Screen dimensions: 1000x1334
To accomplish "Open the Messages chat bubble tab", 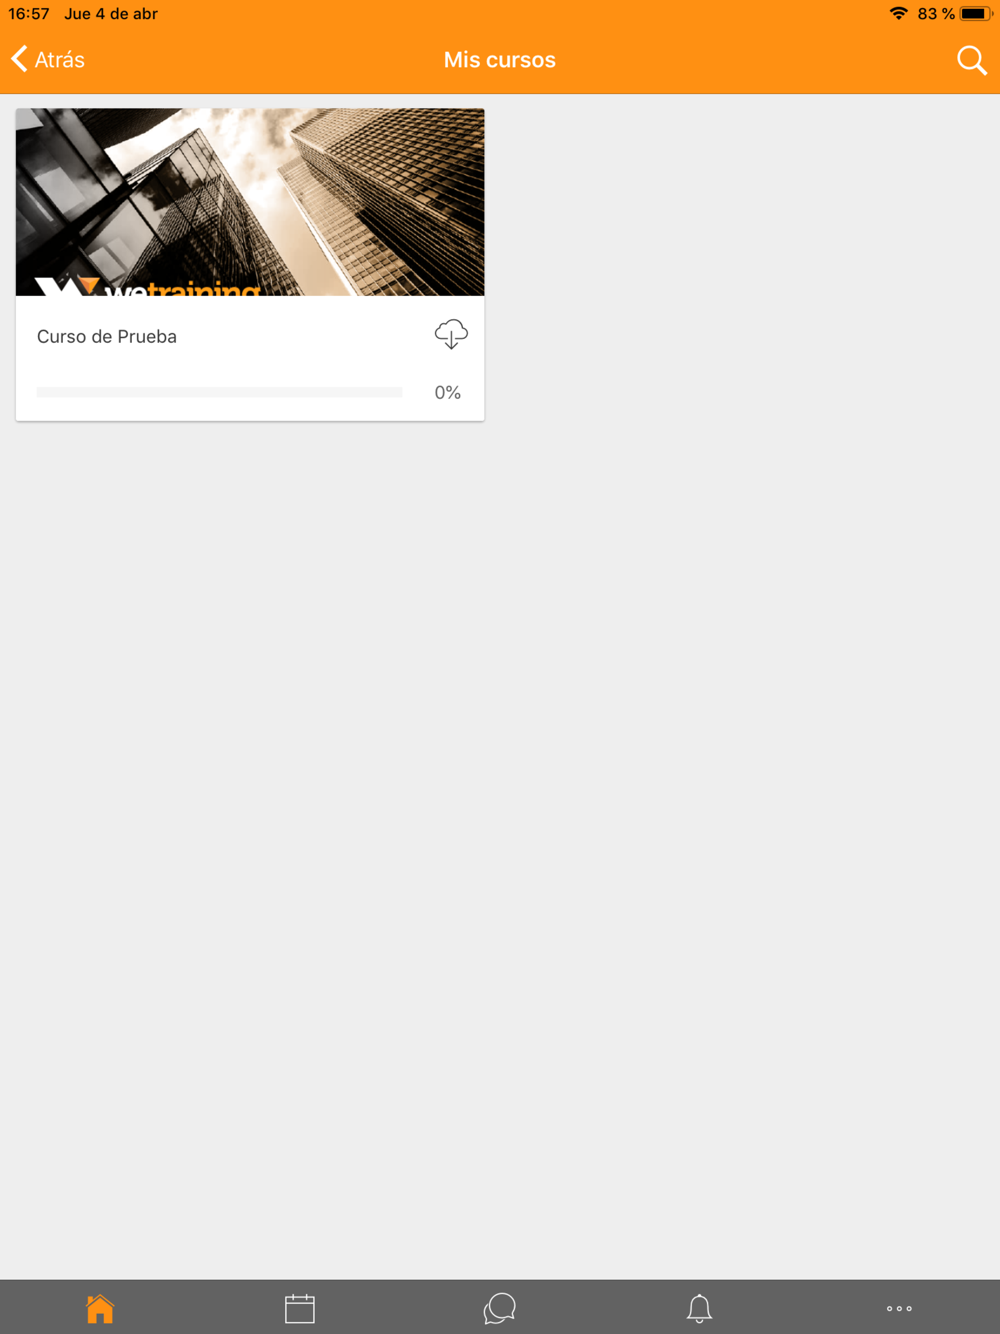I will coord(500,1308).
